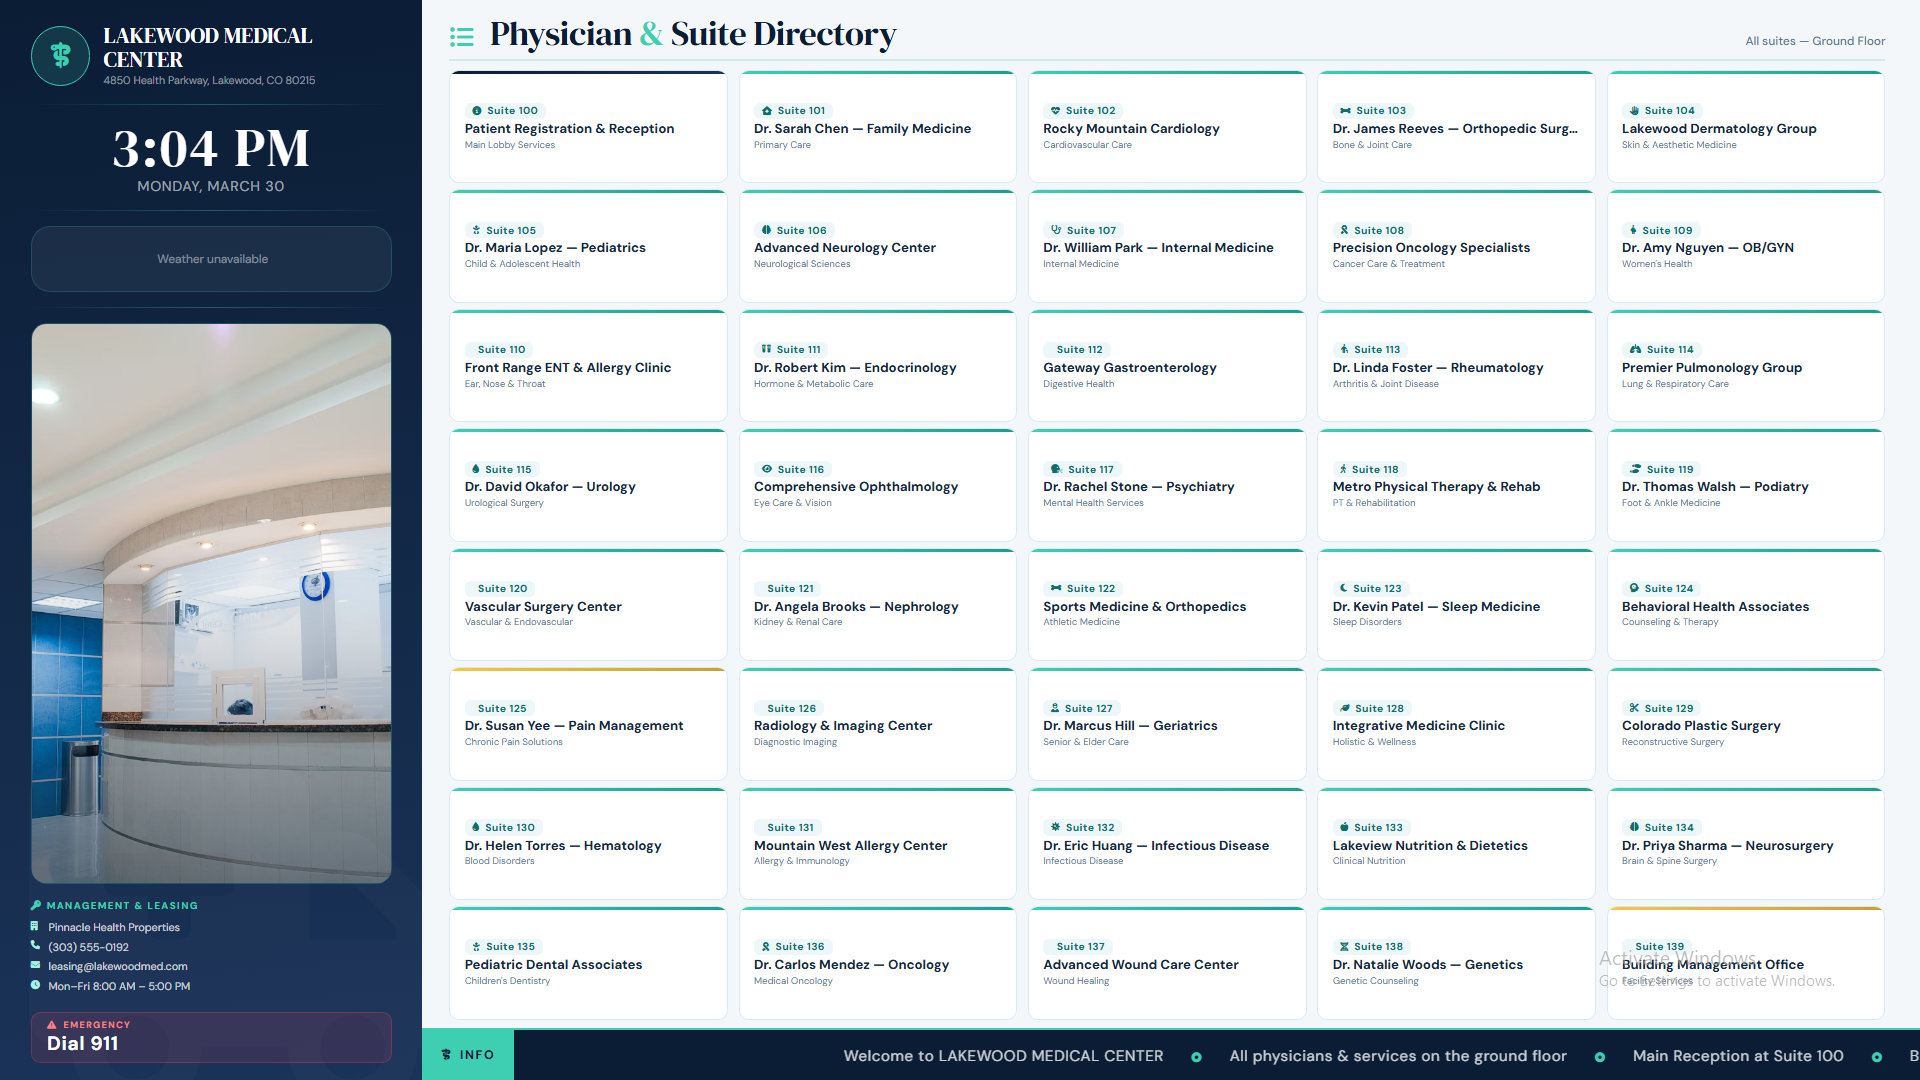Open the INFO tab in bottom bar
This screenshot has width=1920, height=1080.
[468, 1055]
